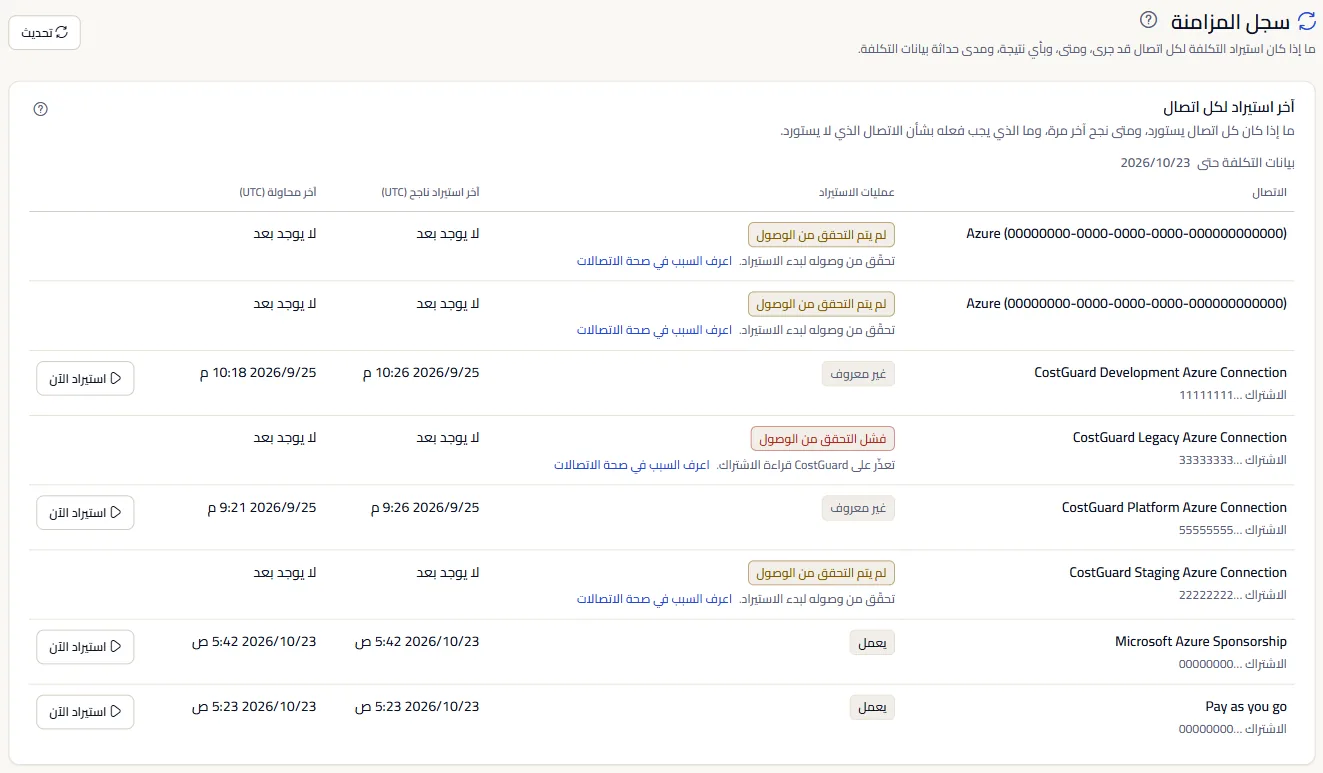
Task: Click the sync icon next to سجل المزامنة
Action: [1306, 21]
